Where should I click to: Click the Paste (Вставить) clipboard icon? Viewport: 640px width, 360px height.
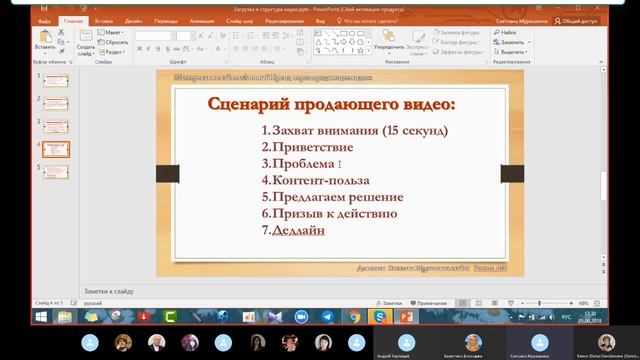pyautogui.click(x=45, y=36)
